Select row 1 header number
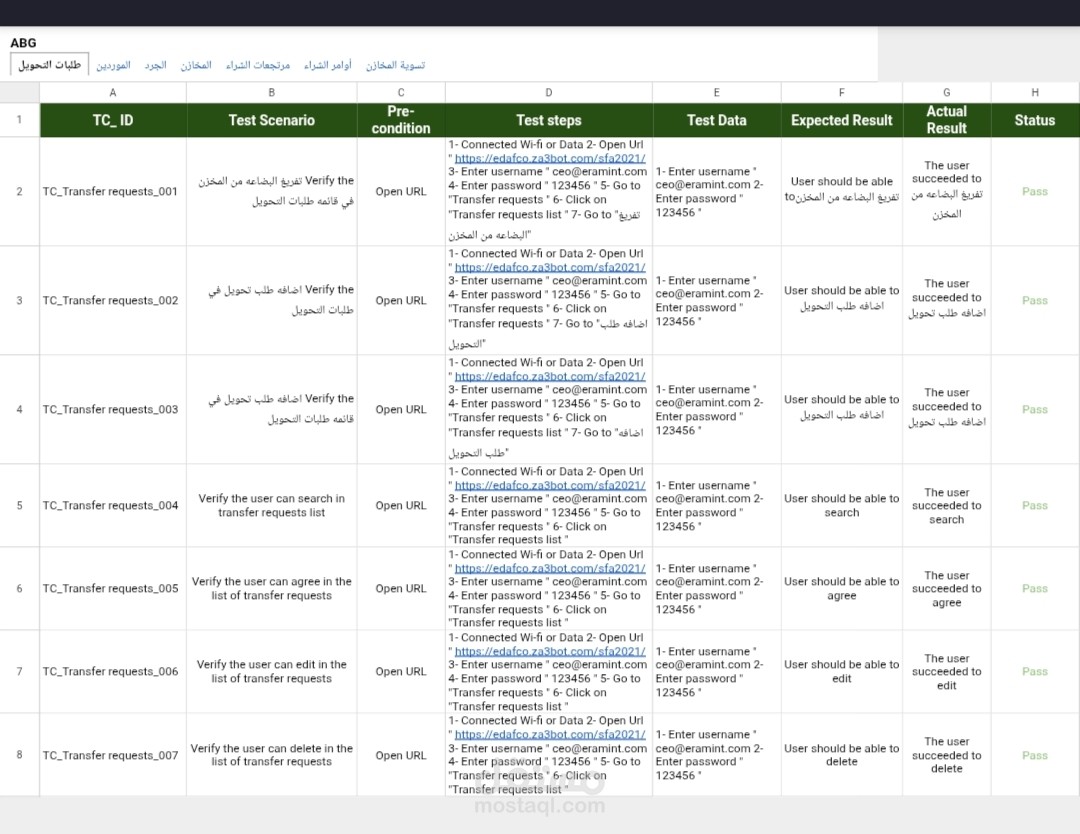Image resolution: width=1080 pixels, height=834 pixels. pyautogui.click(x=19, y=120)
